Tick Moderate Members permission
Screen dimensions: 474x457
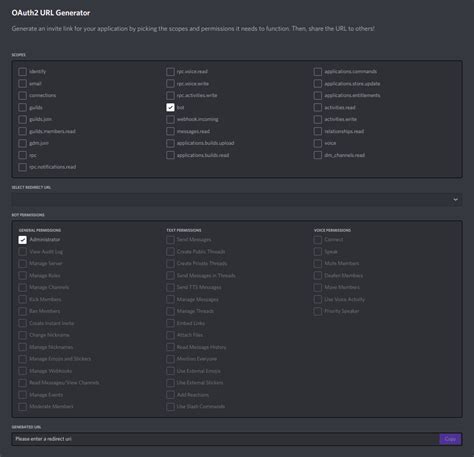pos(22,407)
